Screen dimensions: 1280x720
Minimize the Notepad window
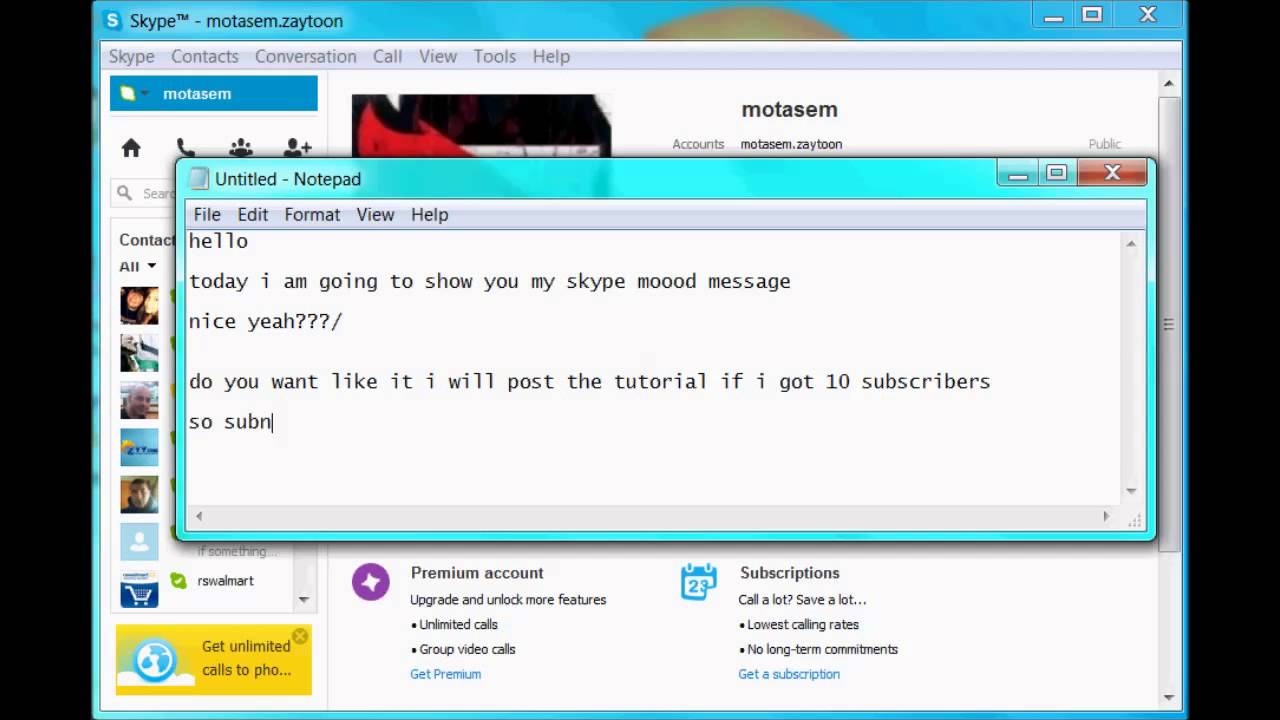(1018, 174)
